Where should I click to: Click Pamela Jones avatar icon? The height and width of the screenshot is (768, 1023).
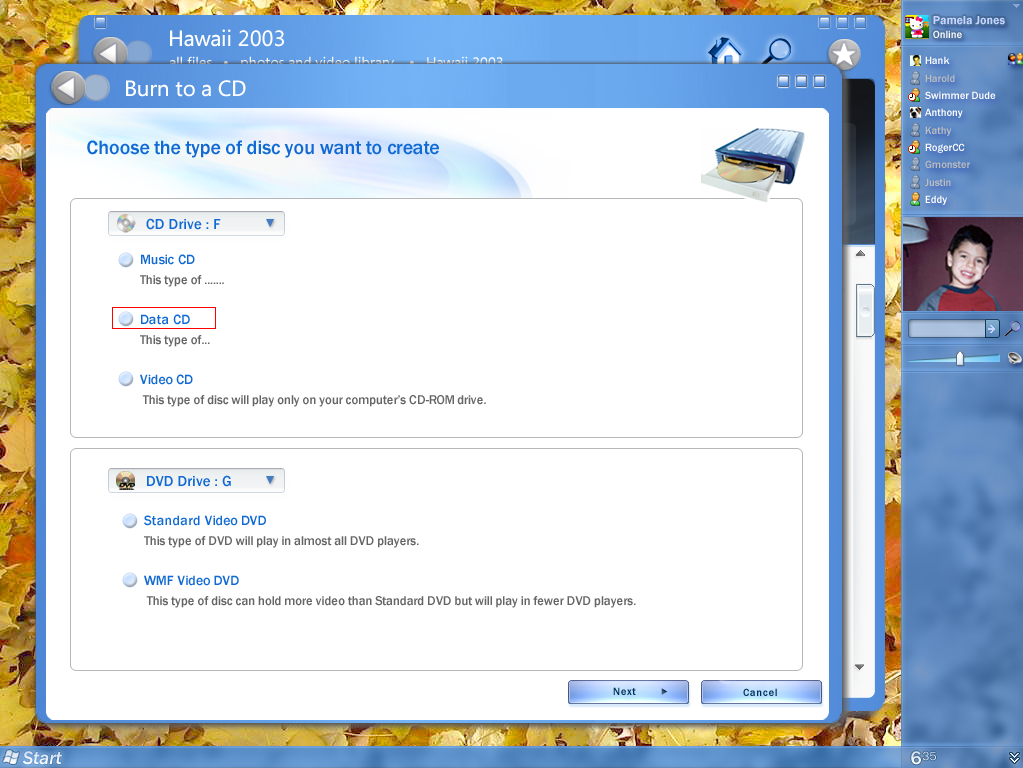(917, 27)
